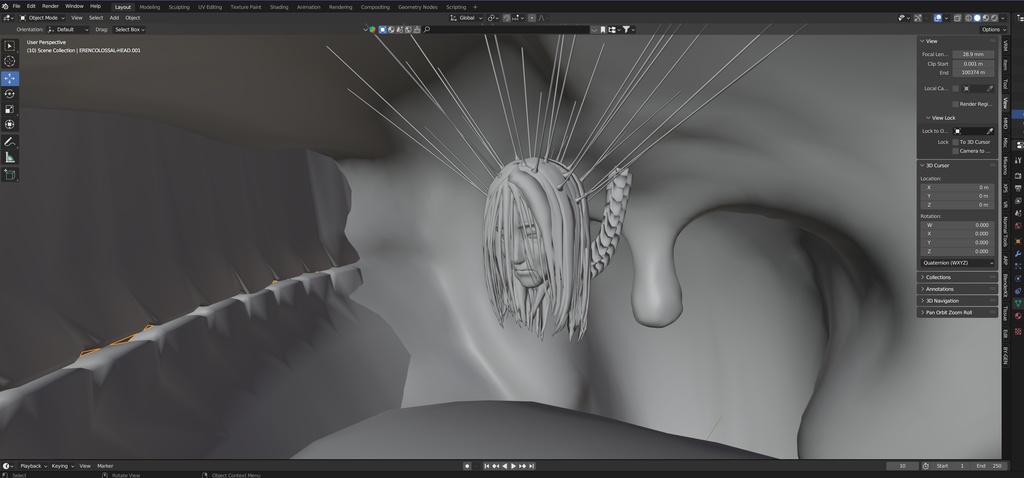Tick Lock To 3D Cursor checkbox
1024x478 pixels.
956,142
